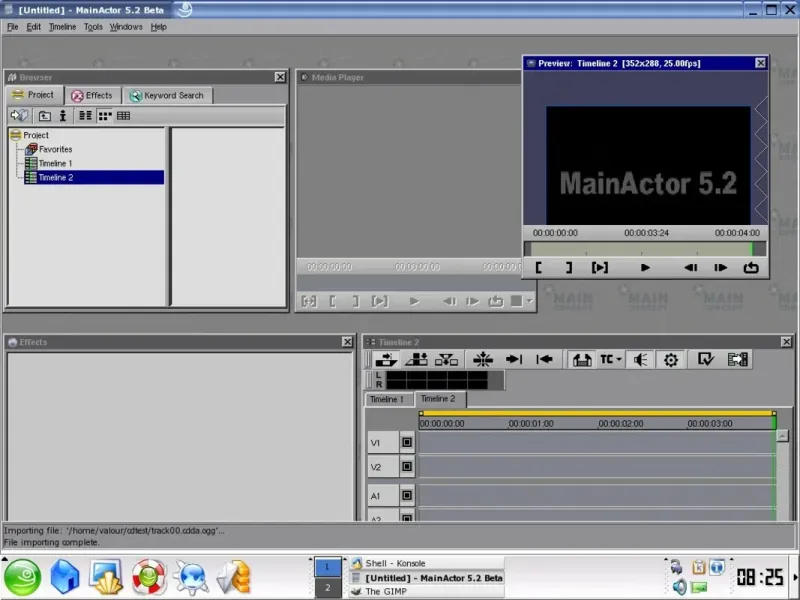
Task: Open the Effects tab in Browser
Action: tap(92, 95)
